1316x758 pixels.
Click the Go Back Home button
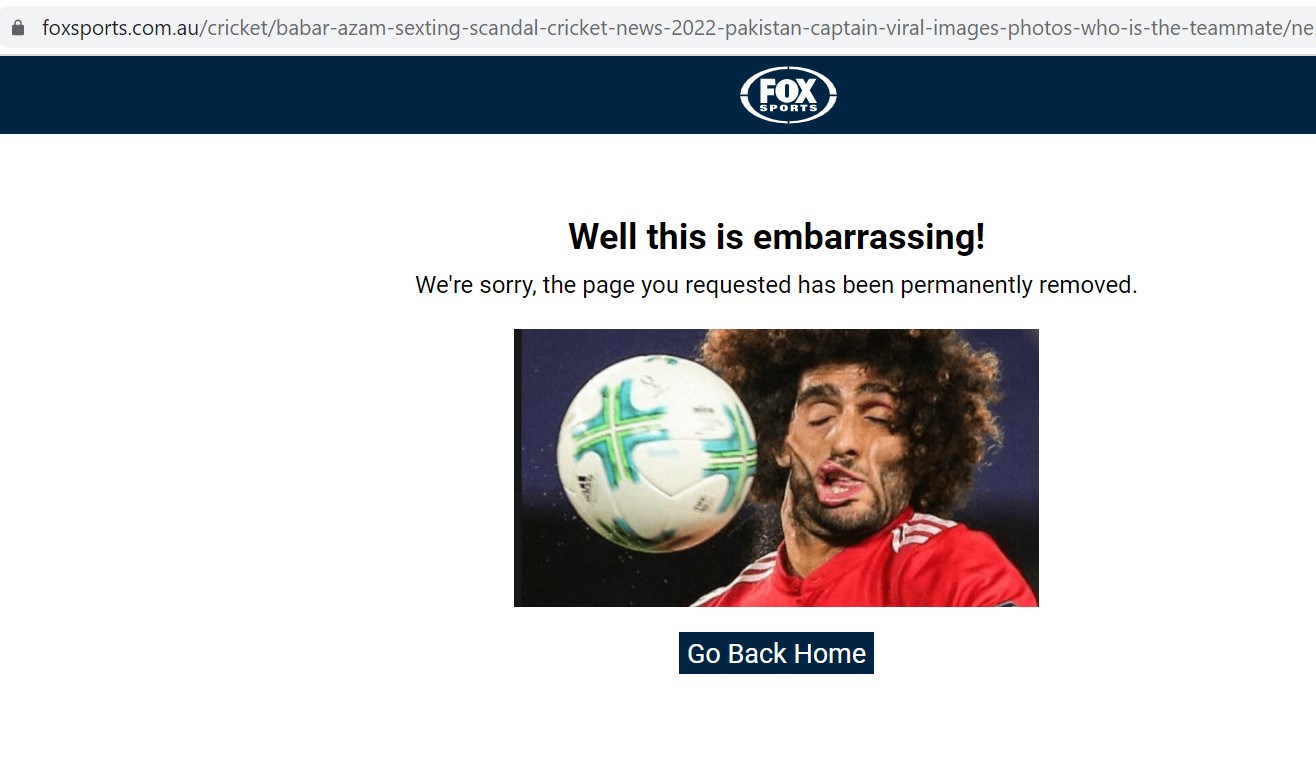pos(776,653)
